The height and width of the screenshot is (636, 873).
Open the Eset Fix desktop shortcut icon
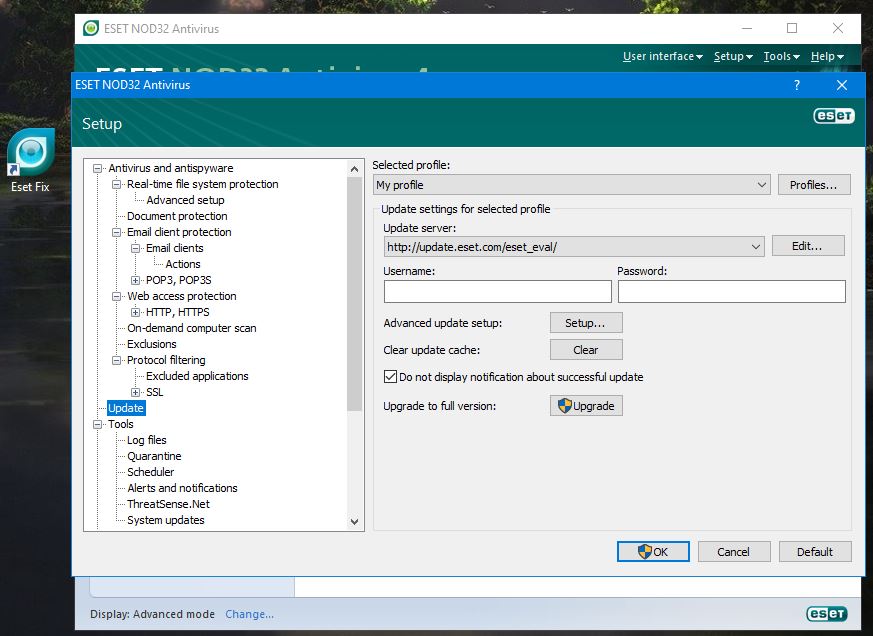(x=31, y=160)
